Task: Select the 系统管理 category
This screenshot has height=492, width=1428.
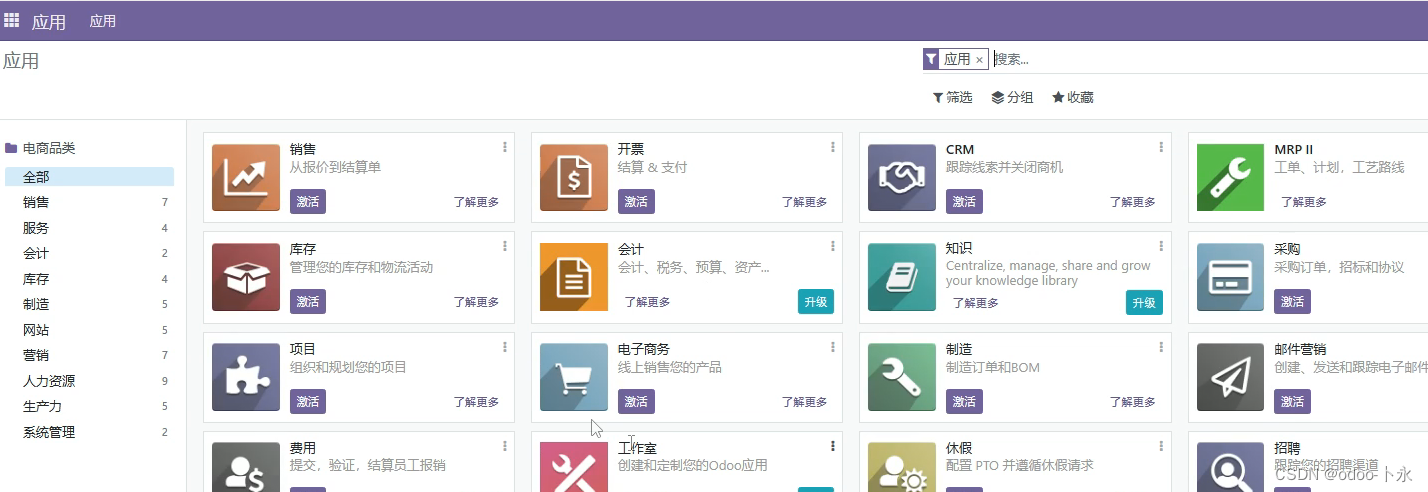Action: tap(89, 432)
